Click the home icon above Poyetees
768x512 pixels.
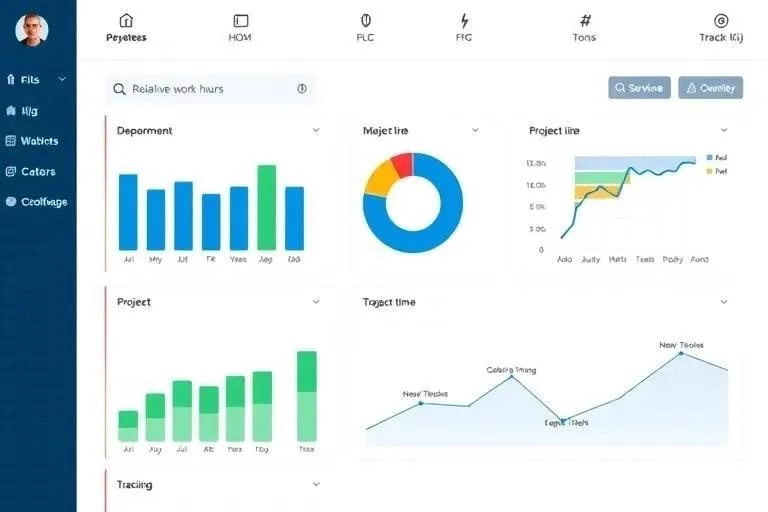126,21
